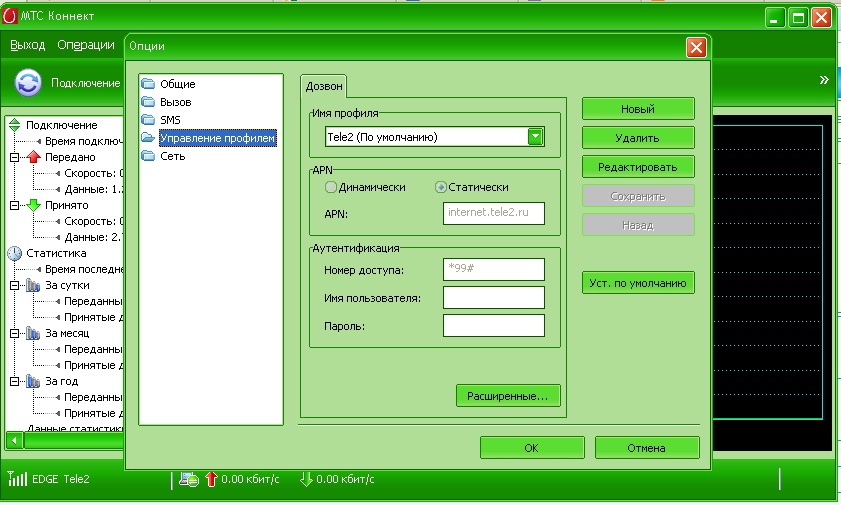Image resolution: width=841 pixels, height=505 pixels.
Task: Click the Имя пользователя field
Action: coord(494,298)
